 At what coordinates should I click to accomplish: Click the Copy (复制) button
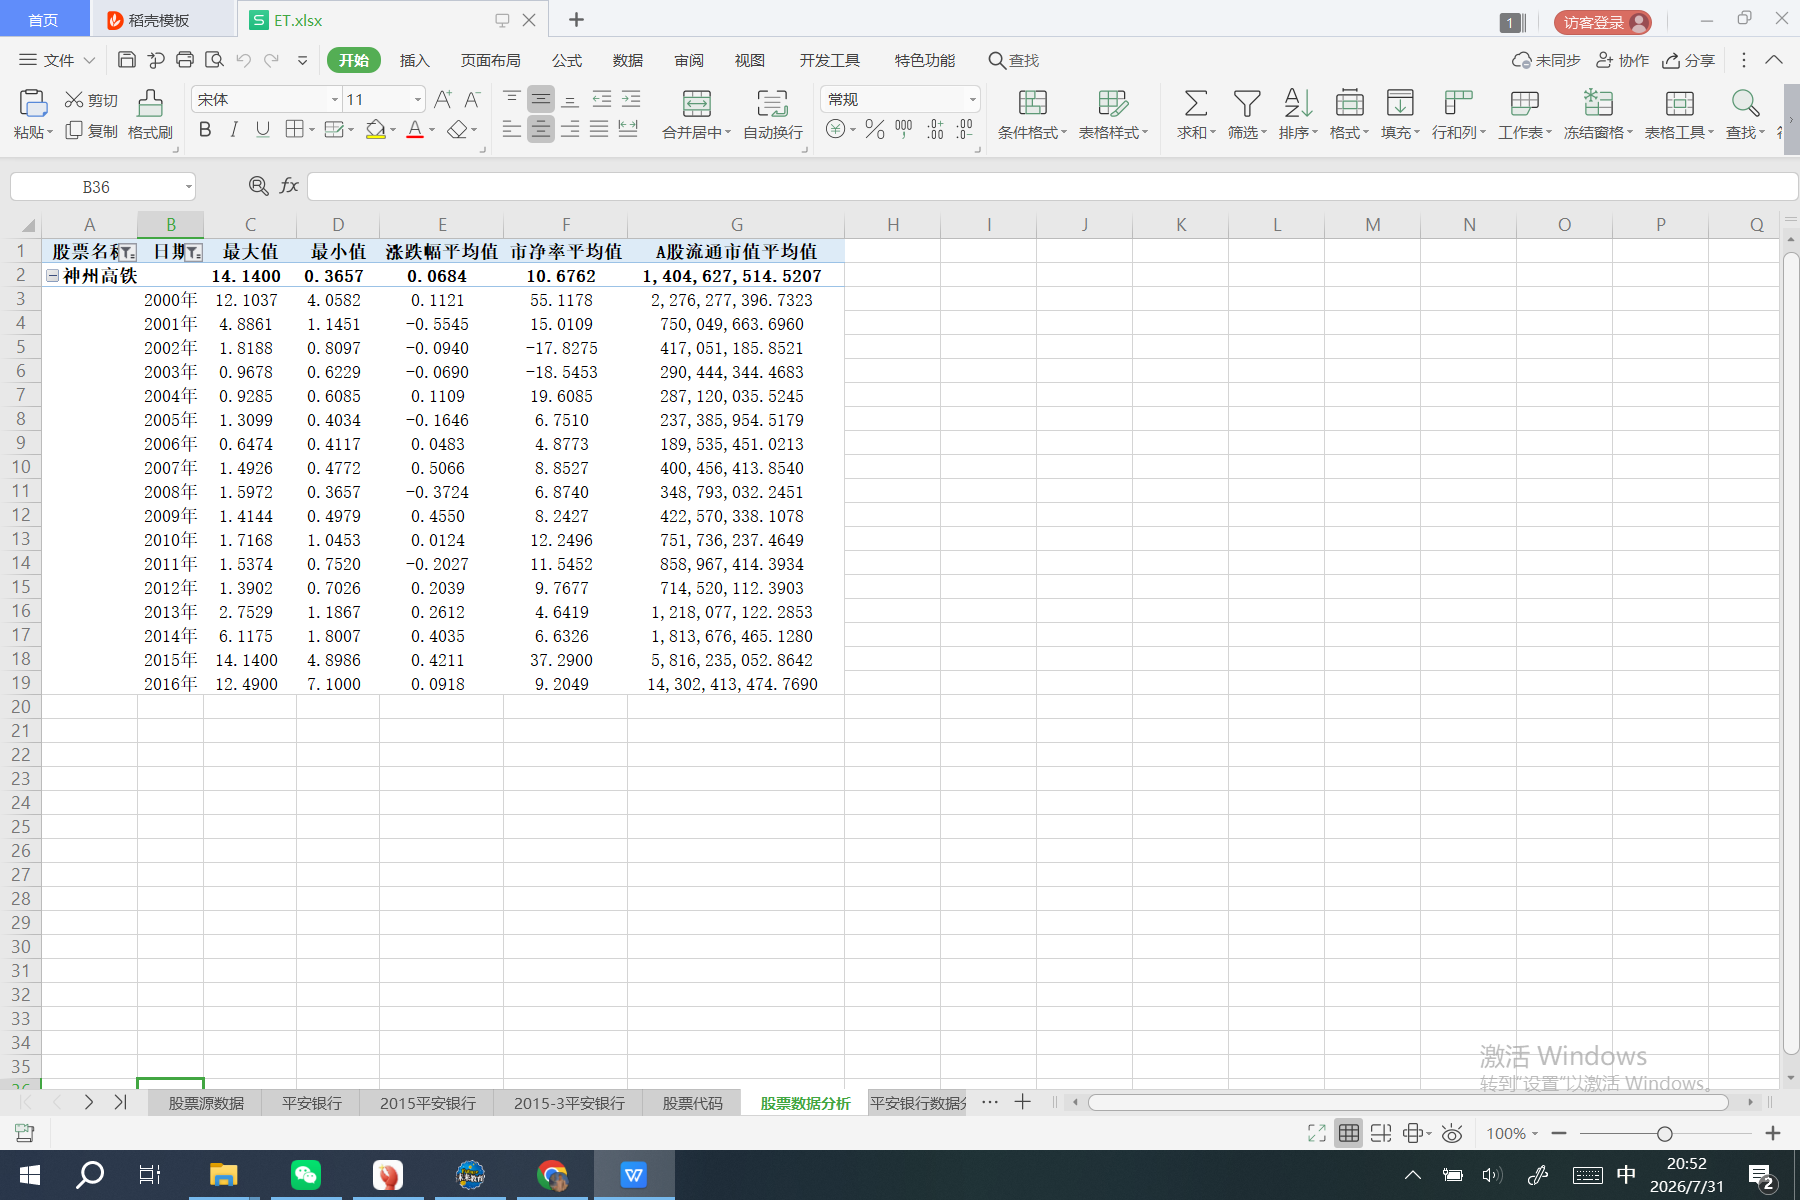pyautogui.click(x=91, y=131)
